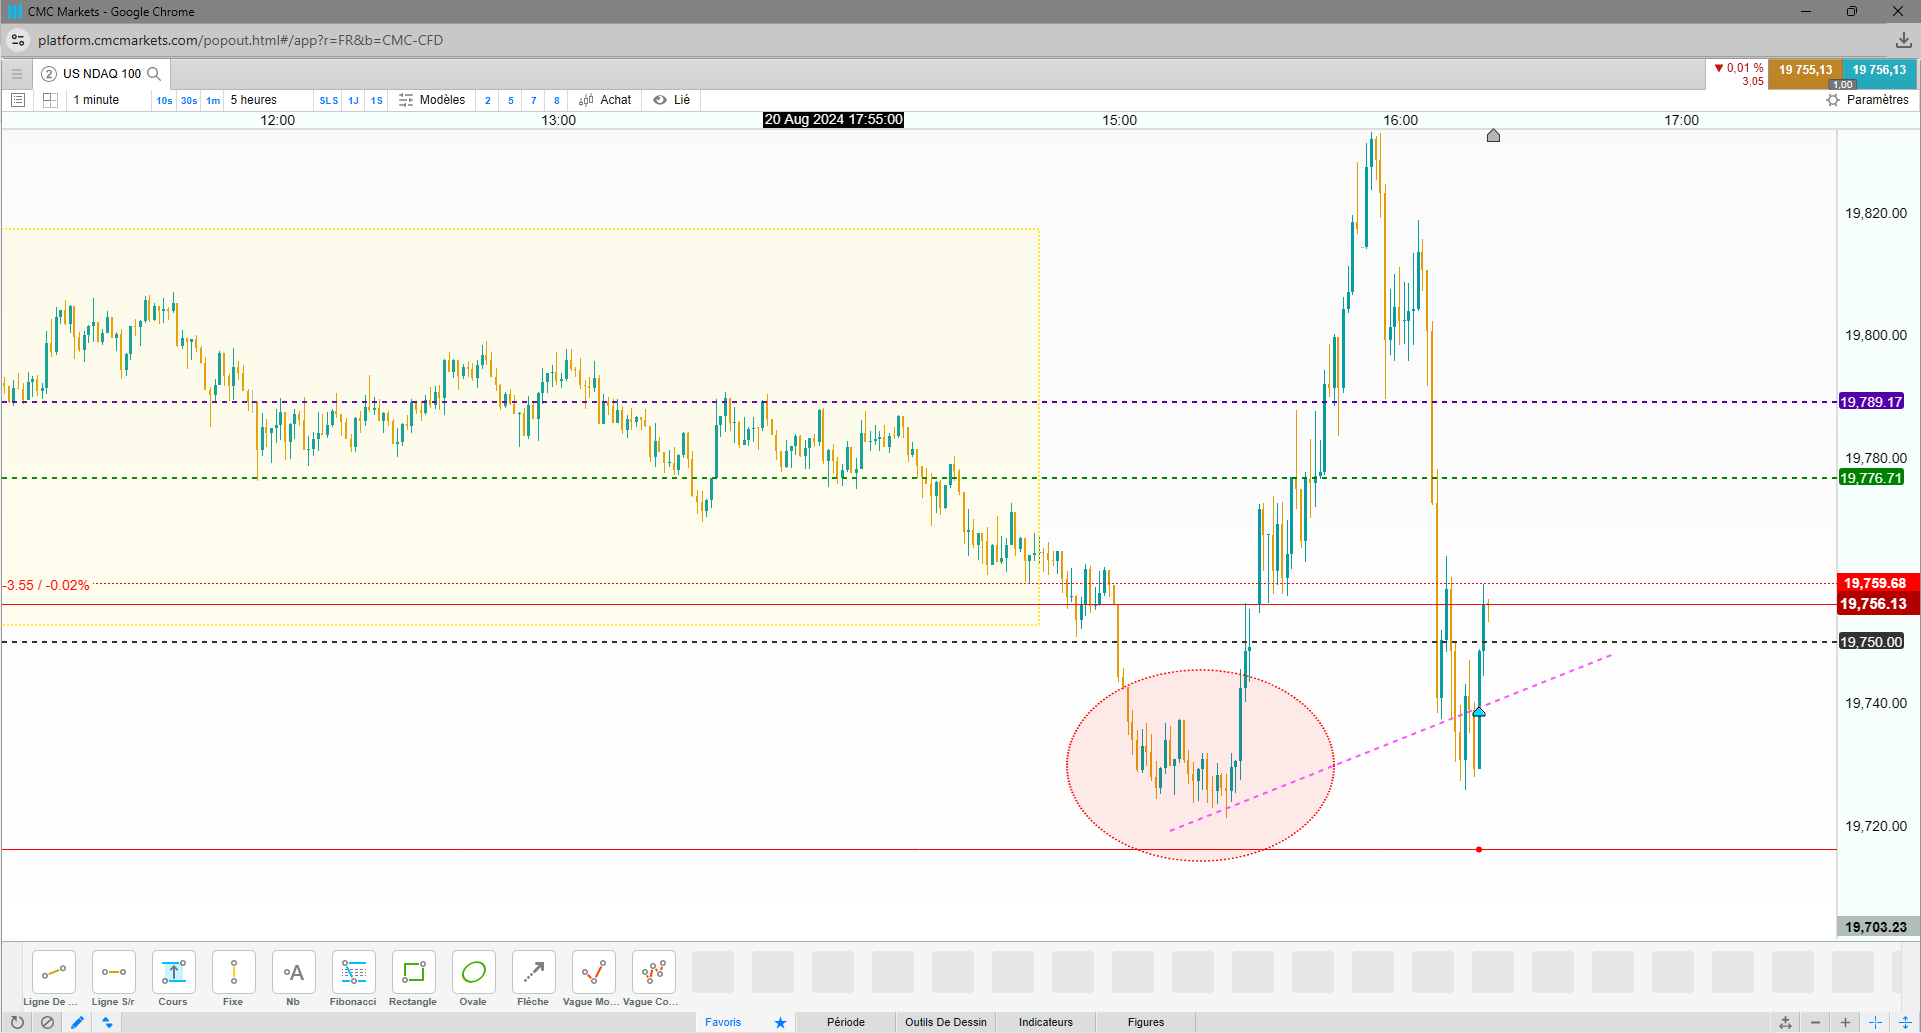Zoom in the chart with plus icon
Viewport: 1921px width, 1033px height.
tap(1845, 1022)
